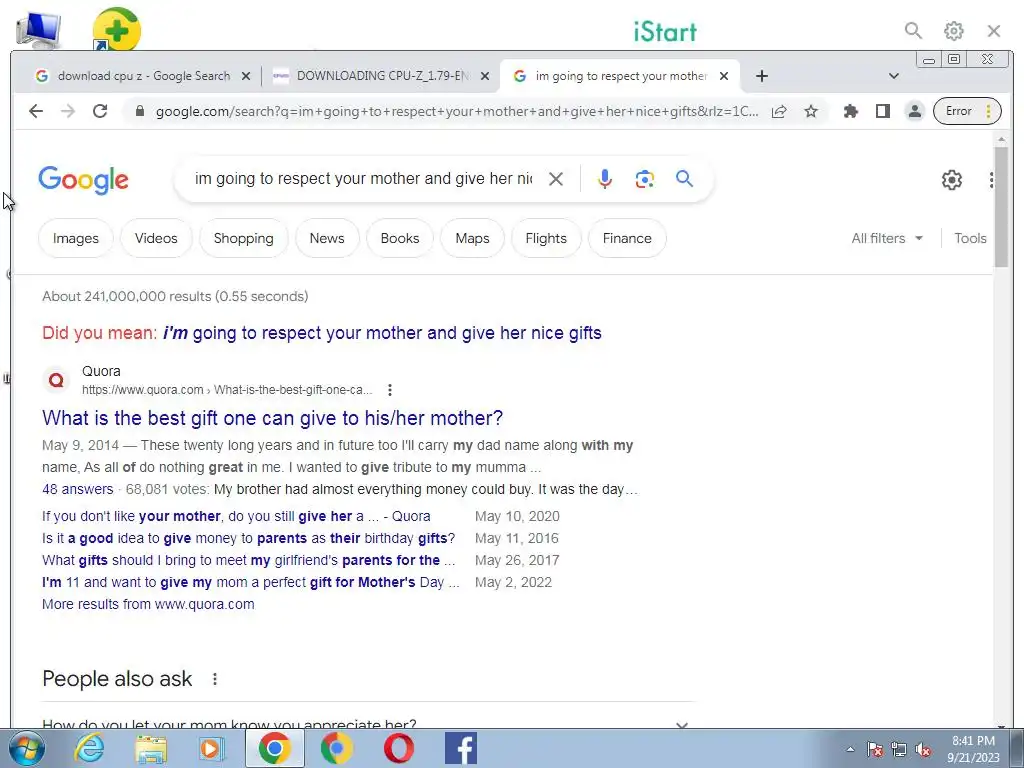Open Google Lens image search icon
This screenshot has height=768, width=1024.
[645, 179]
